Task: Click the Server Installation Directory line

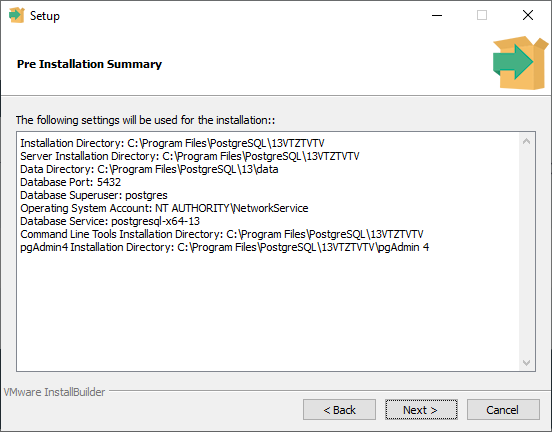Action: pyautogui.click(x=190, y=156)
